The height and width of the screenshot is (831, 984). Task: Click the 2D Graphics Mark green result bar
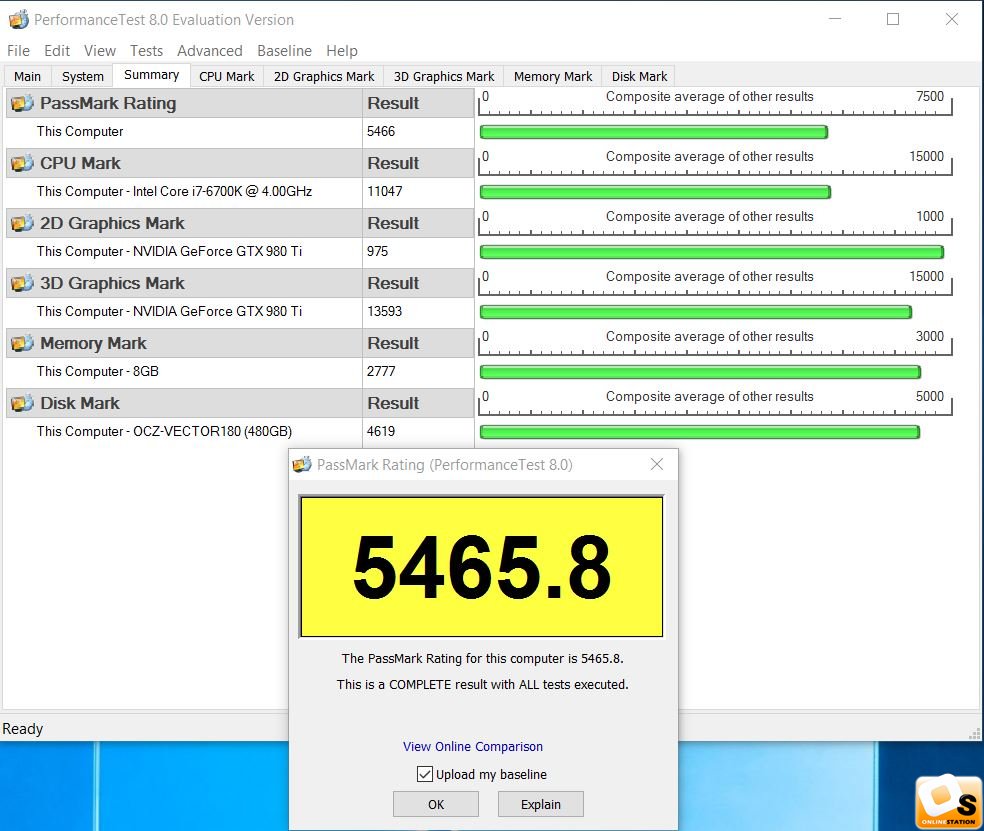click(712, 252)
